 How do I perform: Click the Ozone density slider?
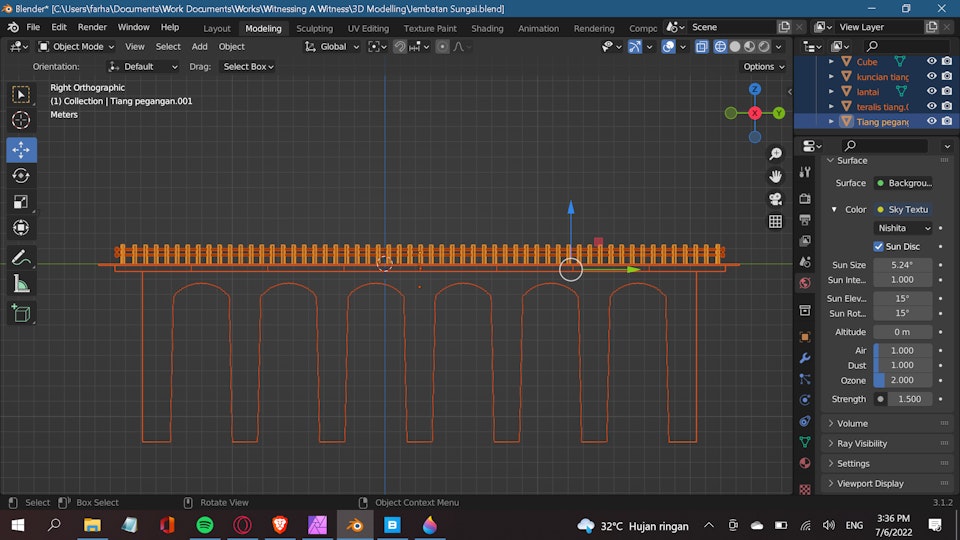(903, 380)
